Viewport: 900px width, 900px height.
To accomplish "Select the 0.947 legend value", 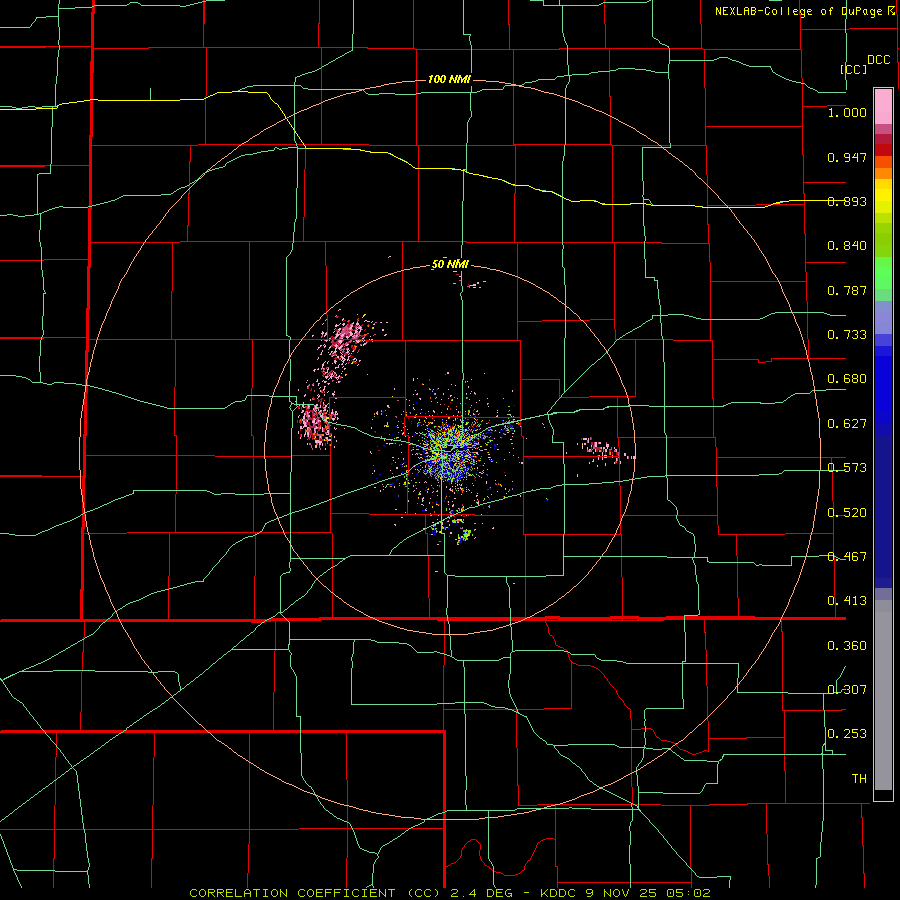I will [847, 157].
